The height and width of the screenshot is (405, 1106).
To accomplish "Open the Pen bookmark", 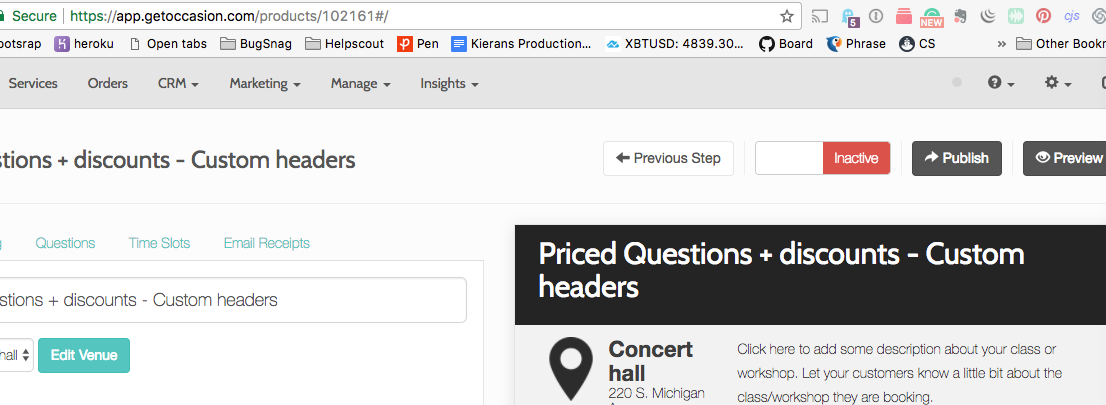I will (418, 44).
